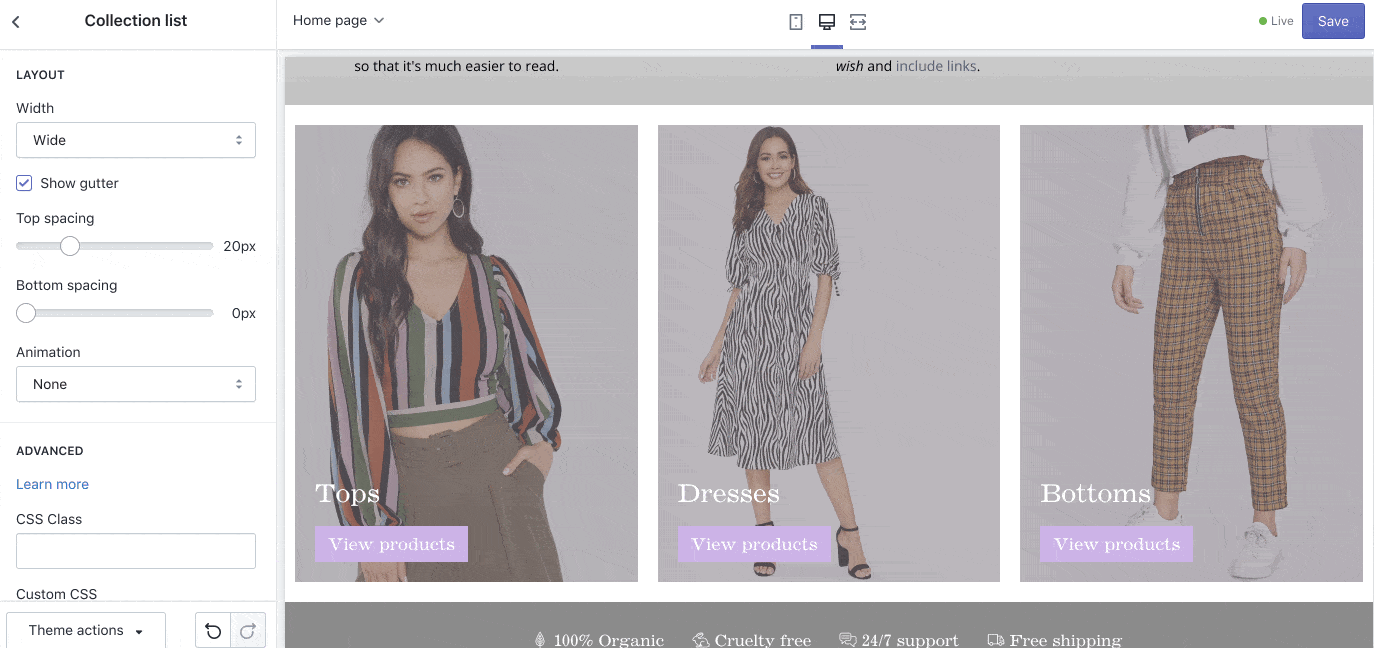
Task: Switch to fullscreen width preview icon
Action: pyautogui.click(x=858, y=22)
